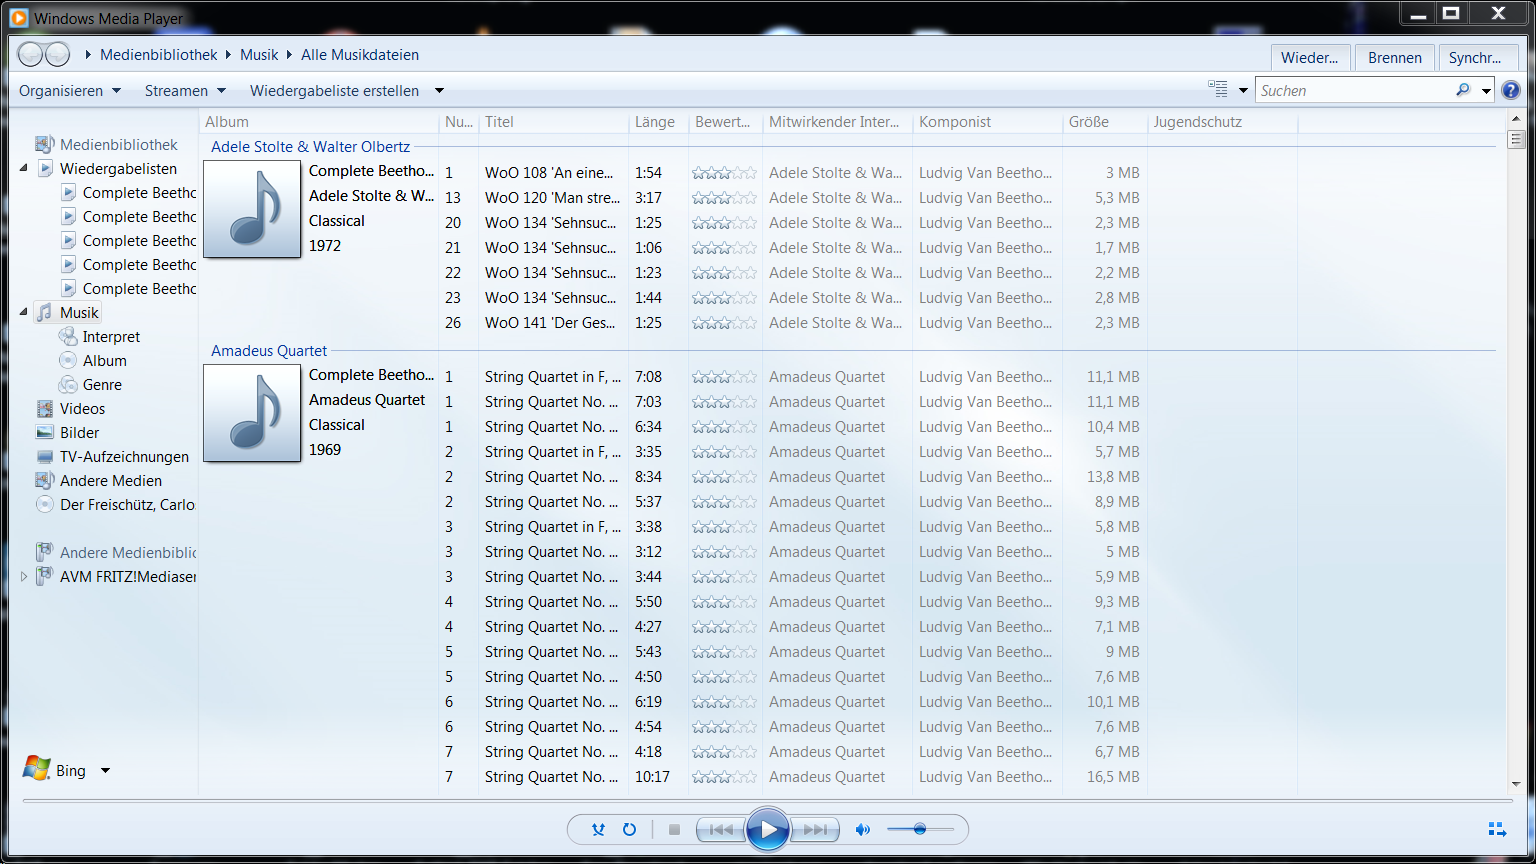This screenshot has height=864, width=1536.
Task: Click into the Suchen search field
Action: 1355,90
